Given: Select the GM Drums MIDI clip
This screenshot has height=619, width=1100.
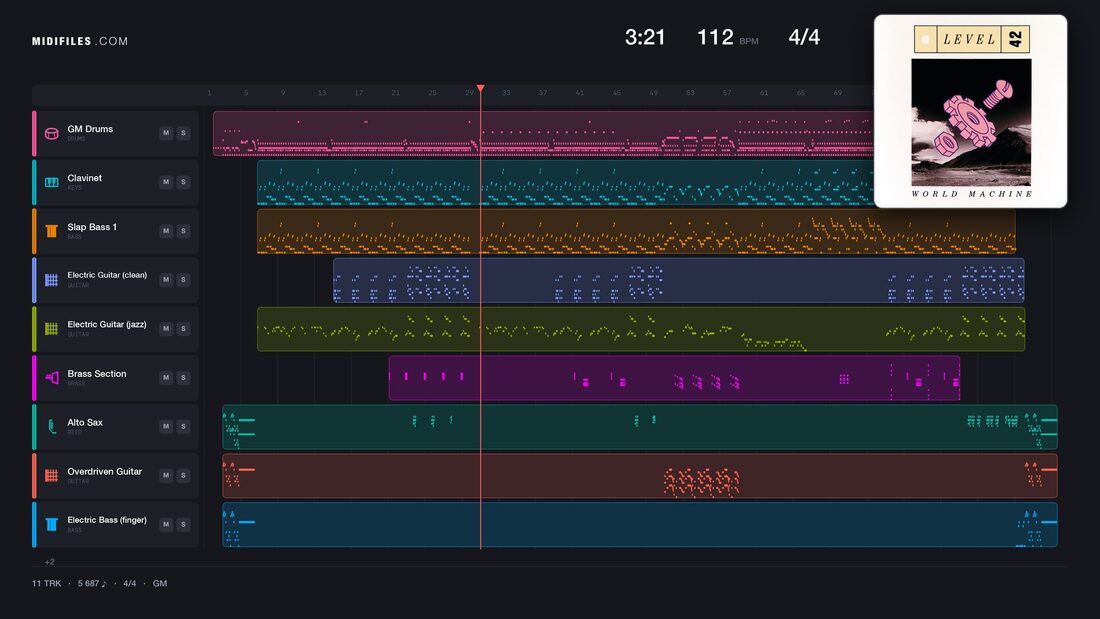Looking at the screenshot, I should tap(544, 133).
